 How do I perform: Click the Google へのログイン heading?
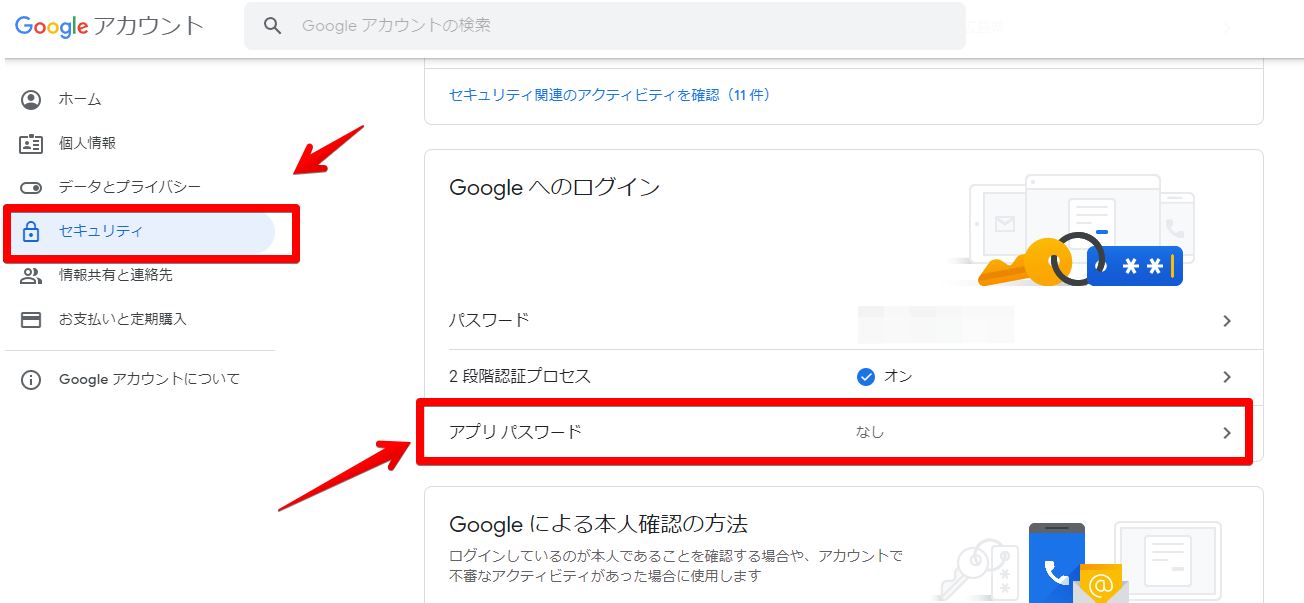(555, 187)
